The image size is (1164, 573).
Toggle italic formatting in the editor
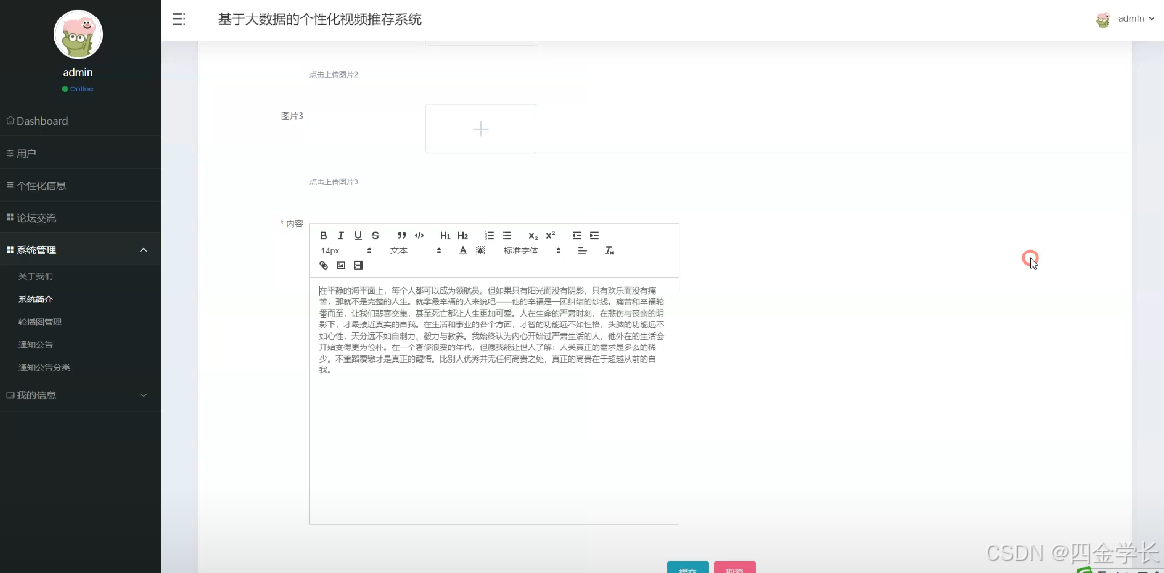coord(341,235)
